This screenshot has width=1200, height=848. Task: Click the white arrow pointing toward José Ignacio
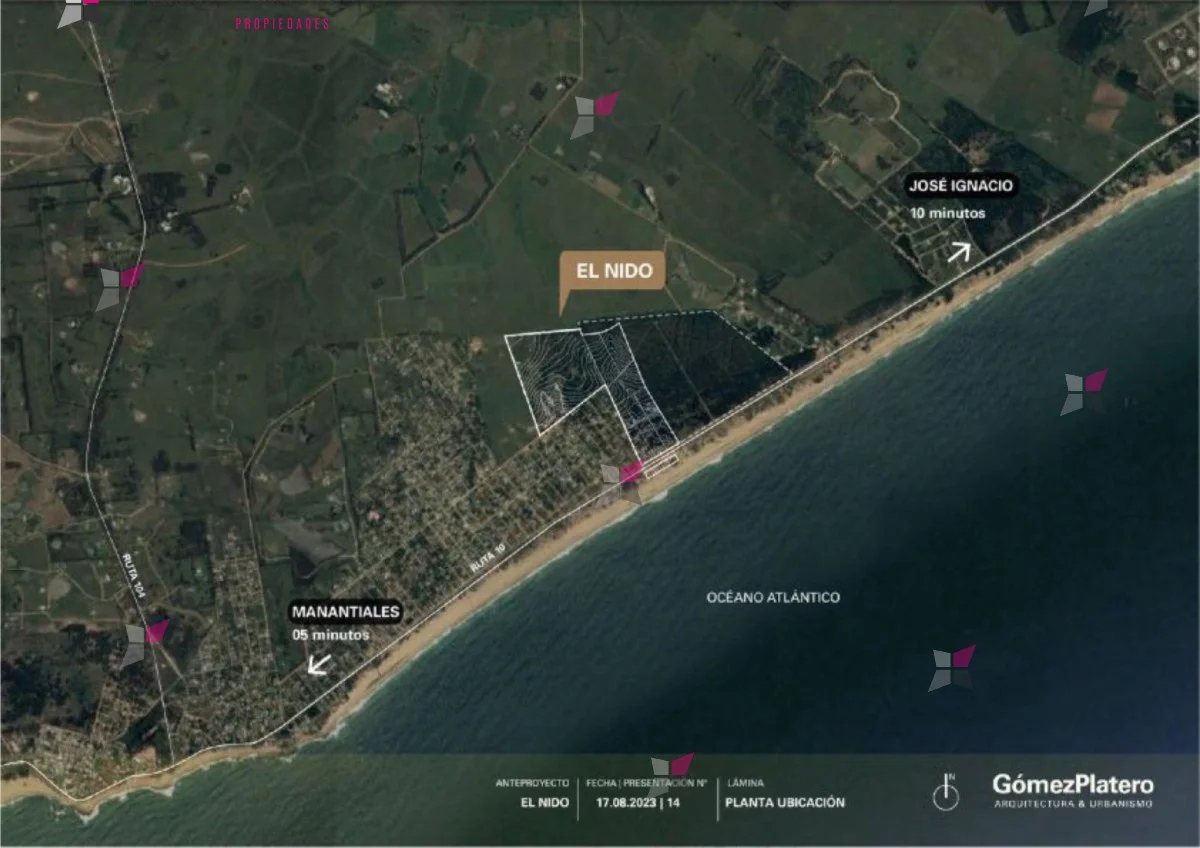958,251
